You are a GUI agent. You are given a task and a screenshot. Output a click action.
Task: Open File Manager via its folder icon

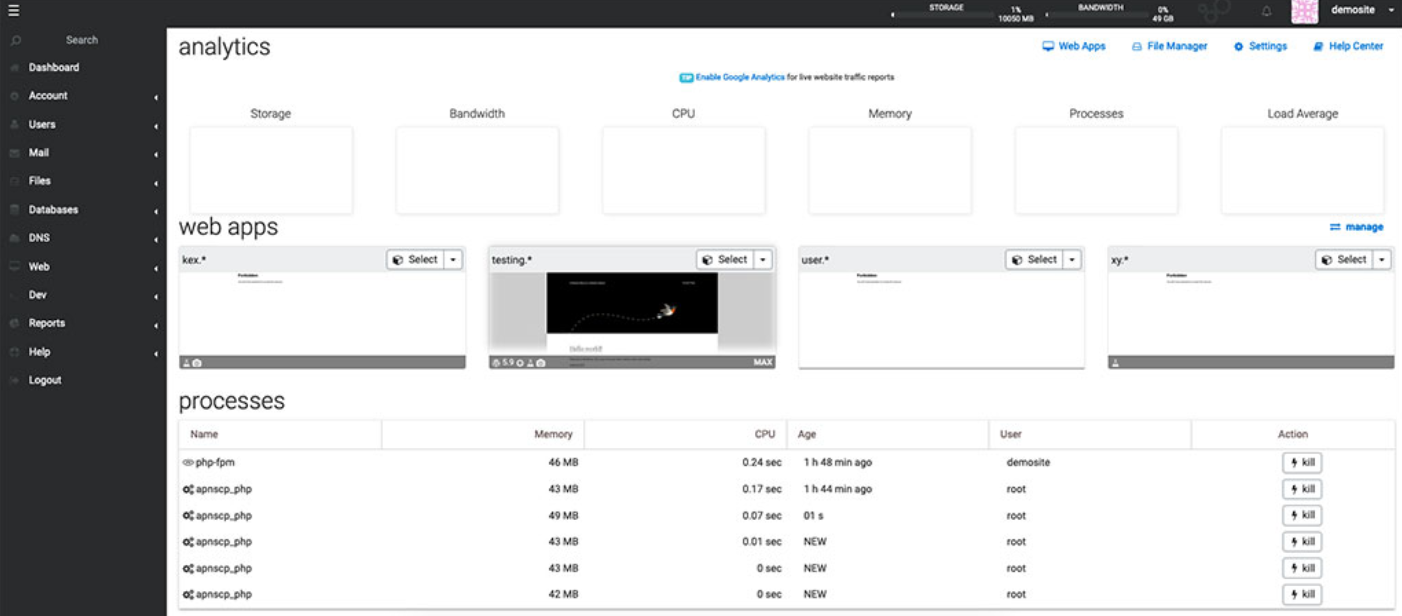click(1137, 46)
